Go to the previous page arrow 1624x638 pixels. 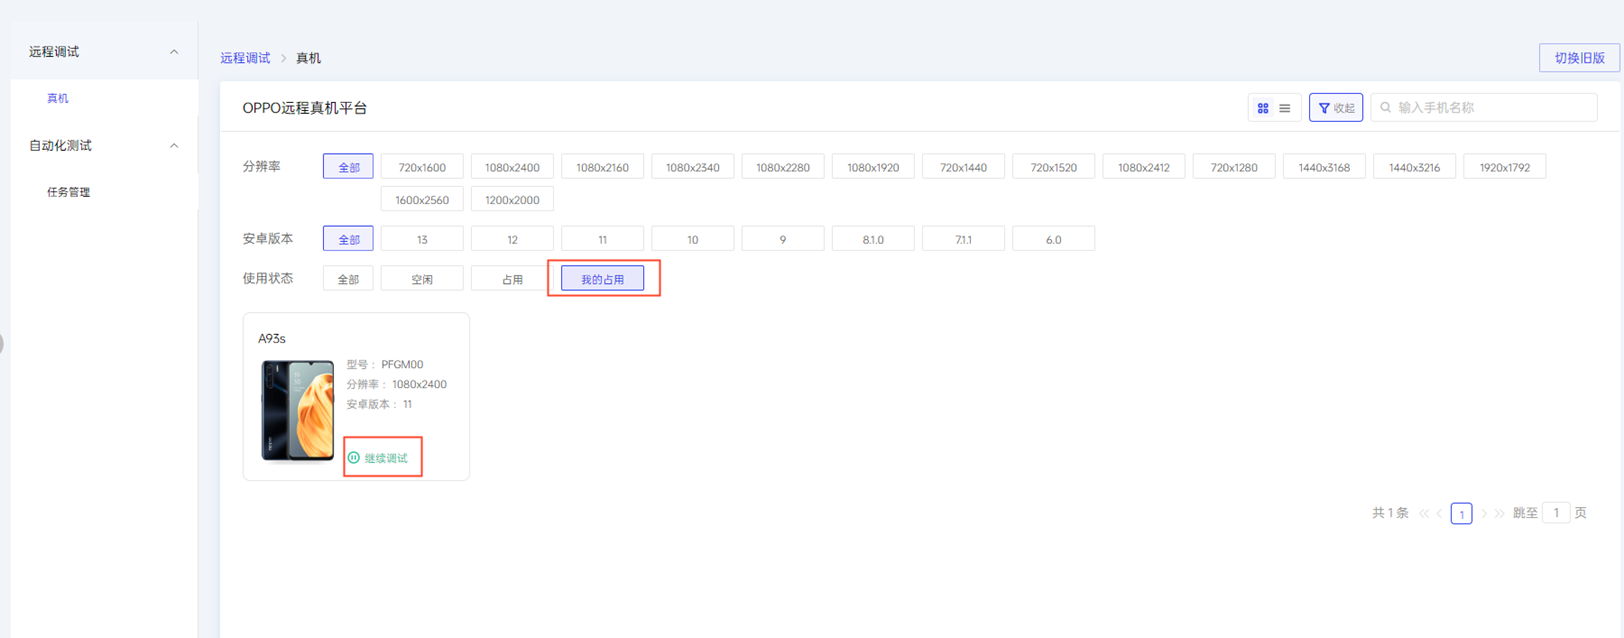(1440, 514)
